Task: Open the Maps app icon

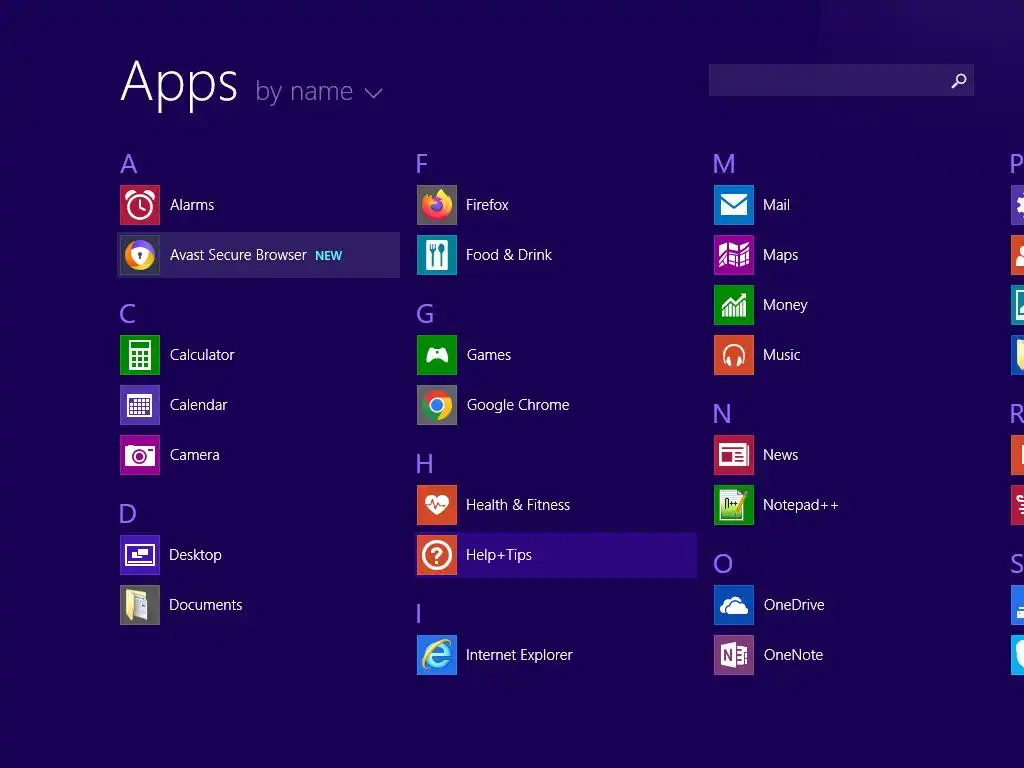Action: point(734,255)
